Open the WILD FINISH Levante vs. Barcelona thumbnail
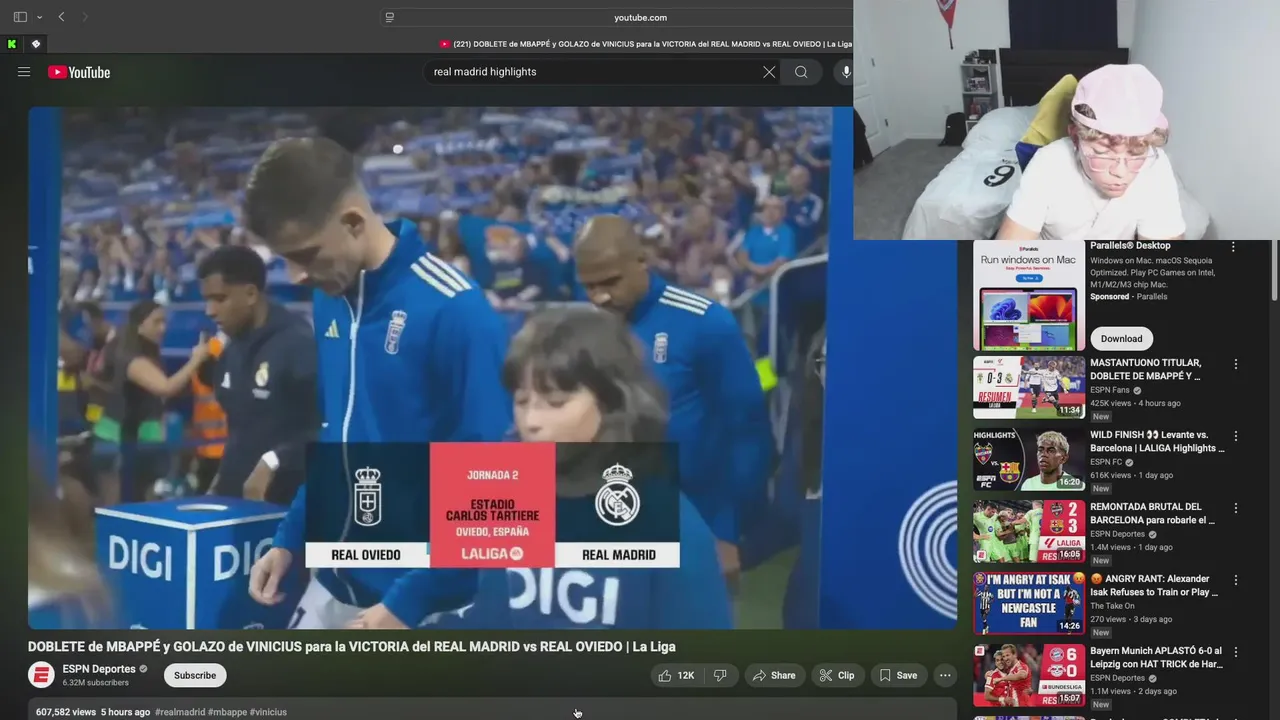Screen dimensions: 1280x720 pos(1029,459)
